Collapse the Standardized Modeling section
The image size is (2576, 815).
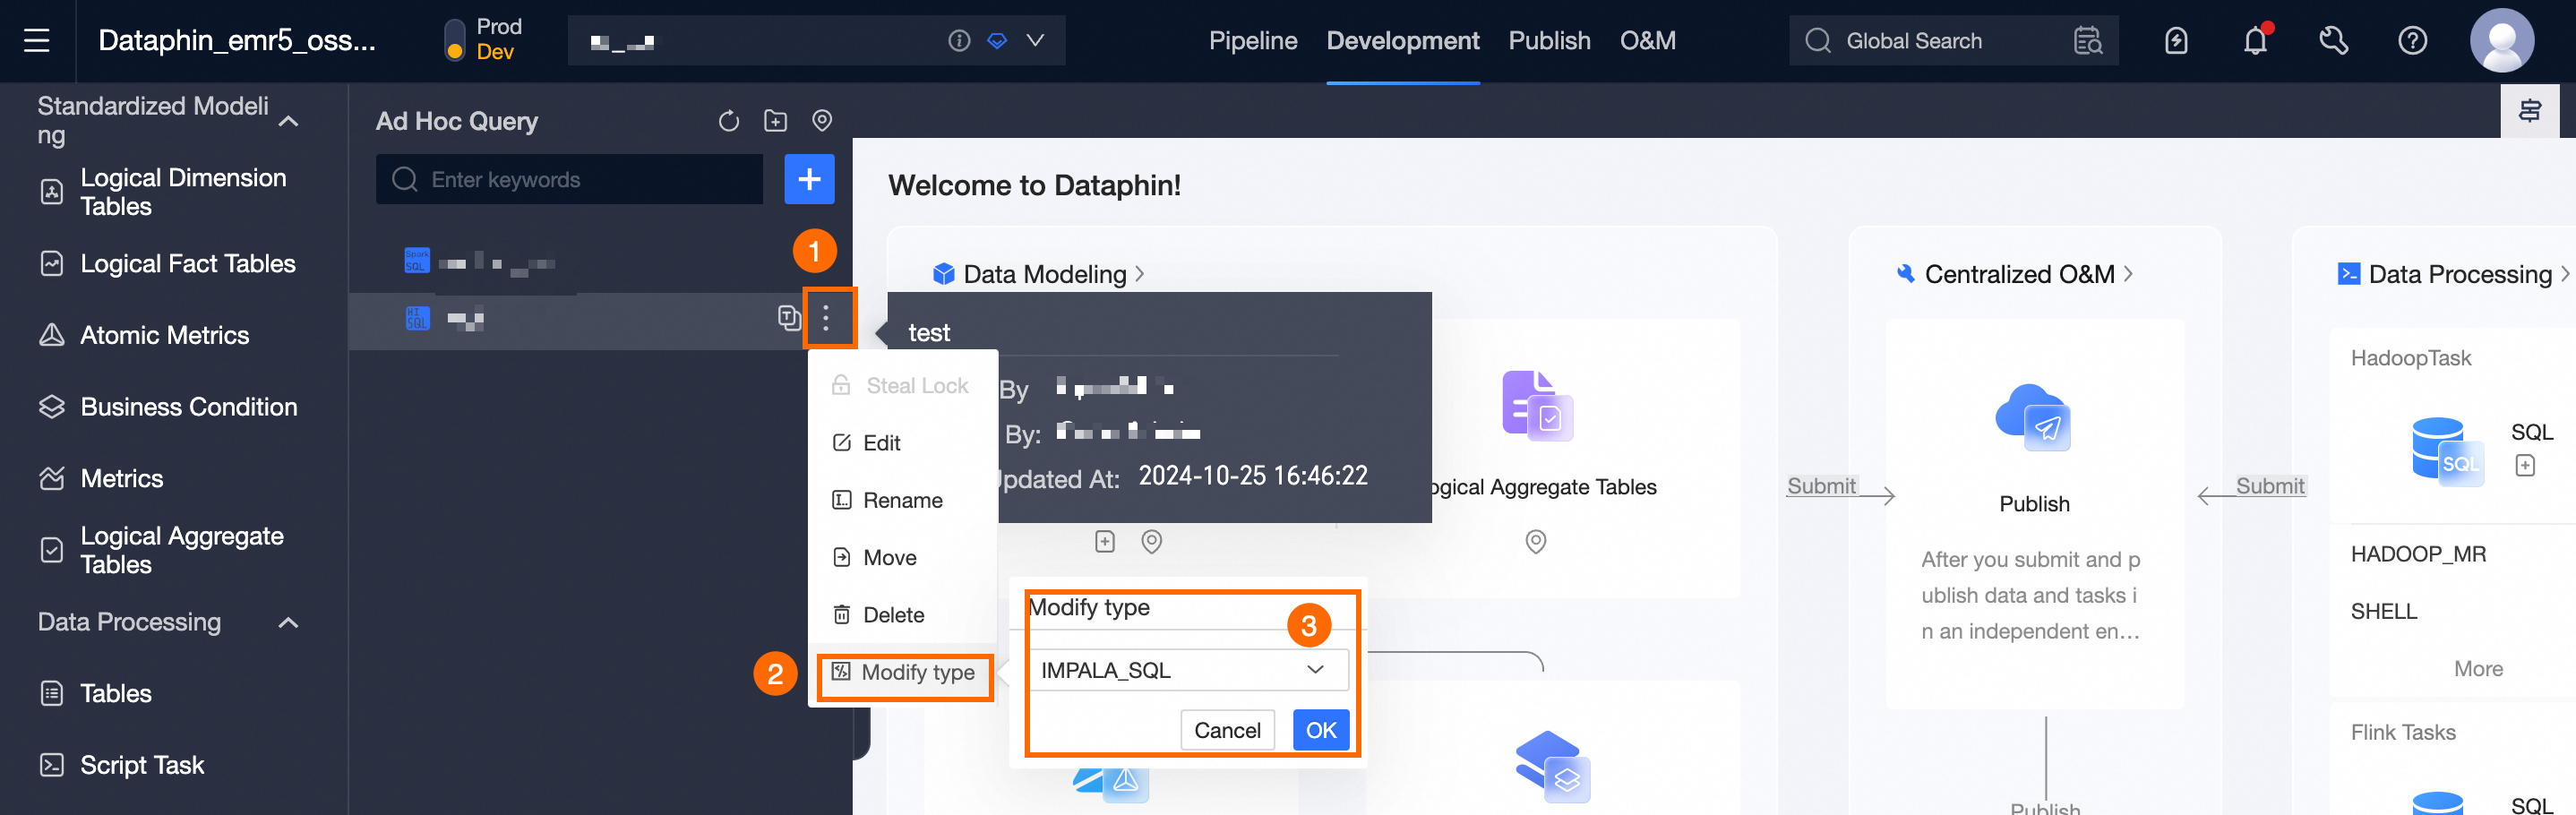click(288, 121)
